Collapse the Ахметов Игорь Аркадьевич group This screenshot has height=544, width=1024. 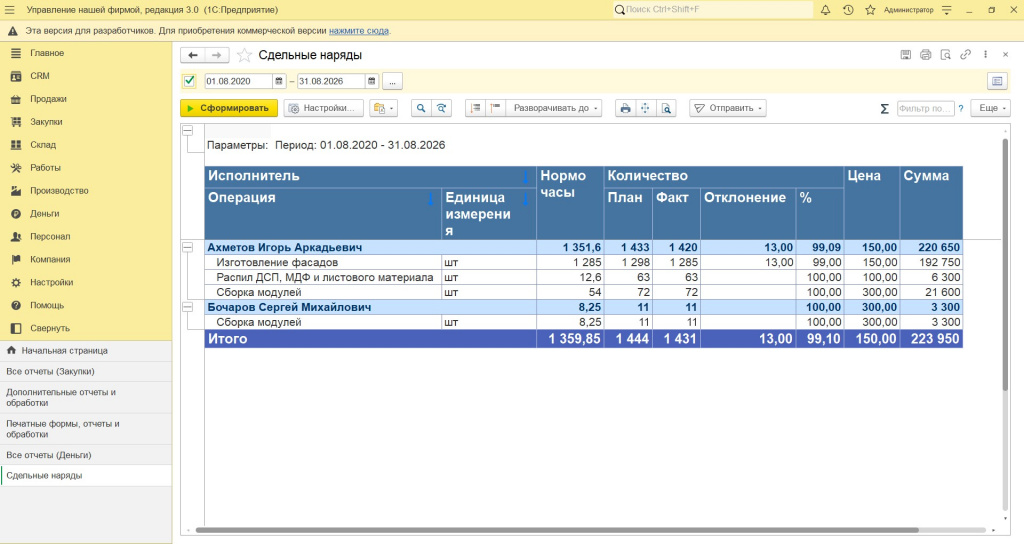(187, 248)
